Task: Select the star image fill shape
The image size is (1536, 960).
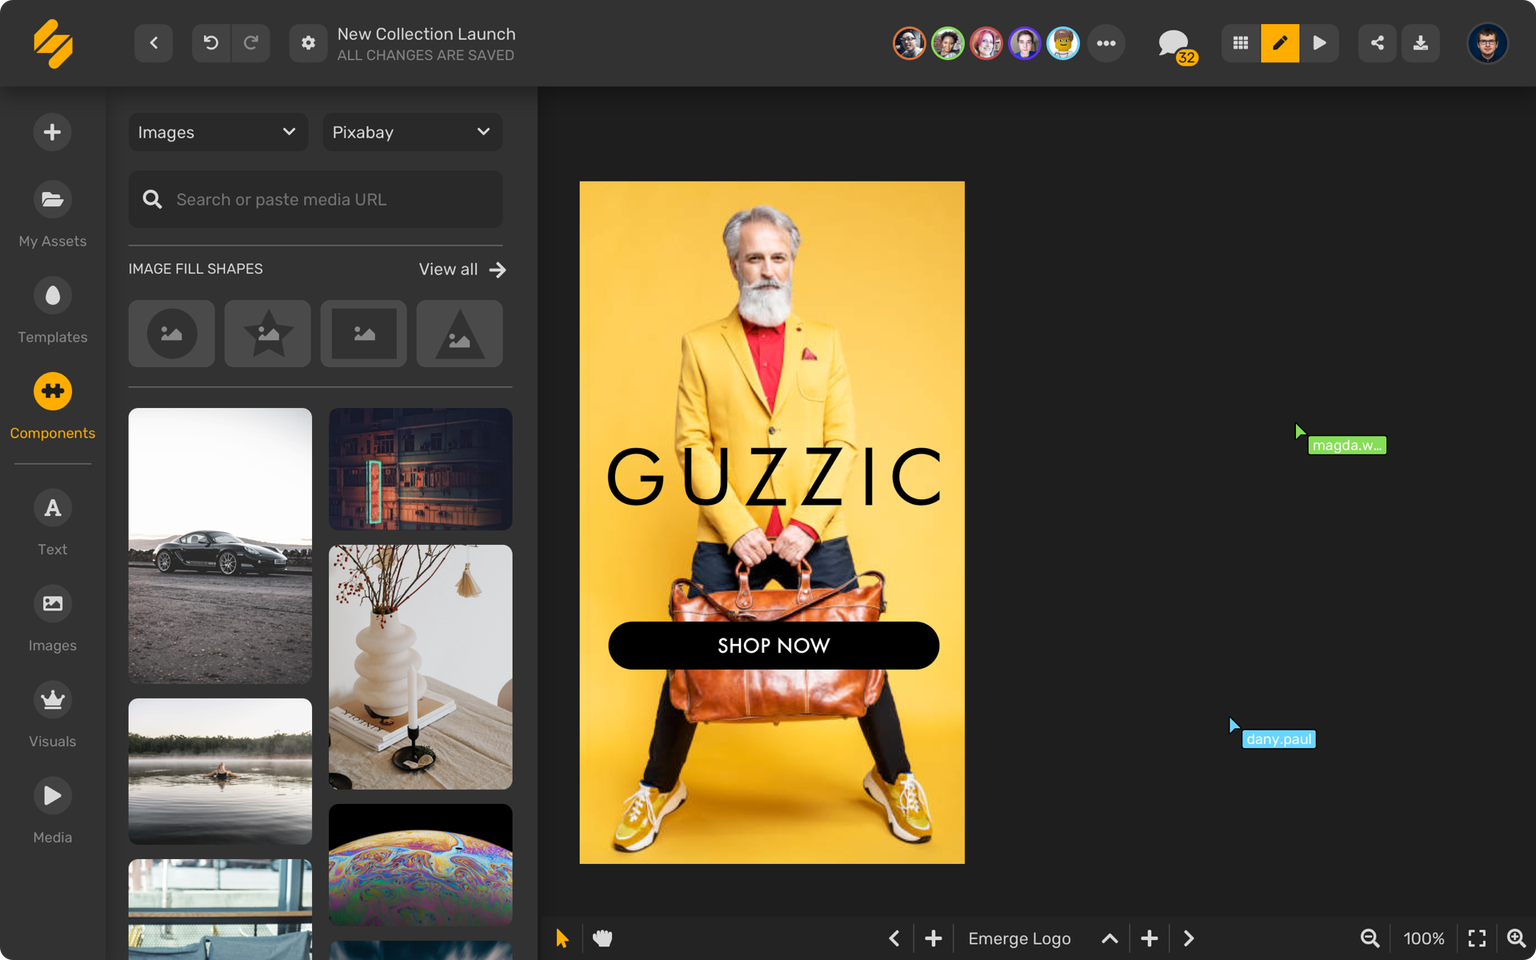Action: coord(267,334)
